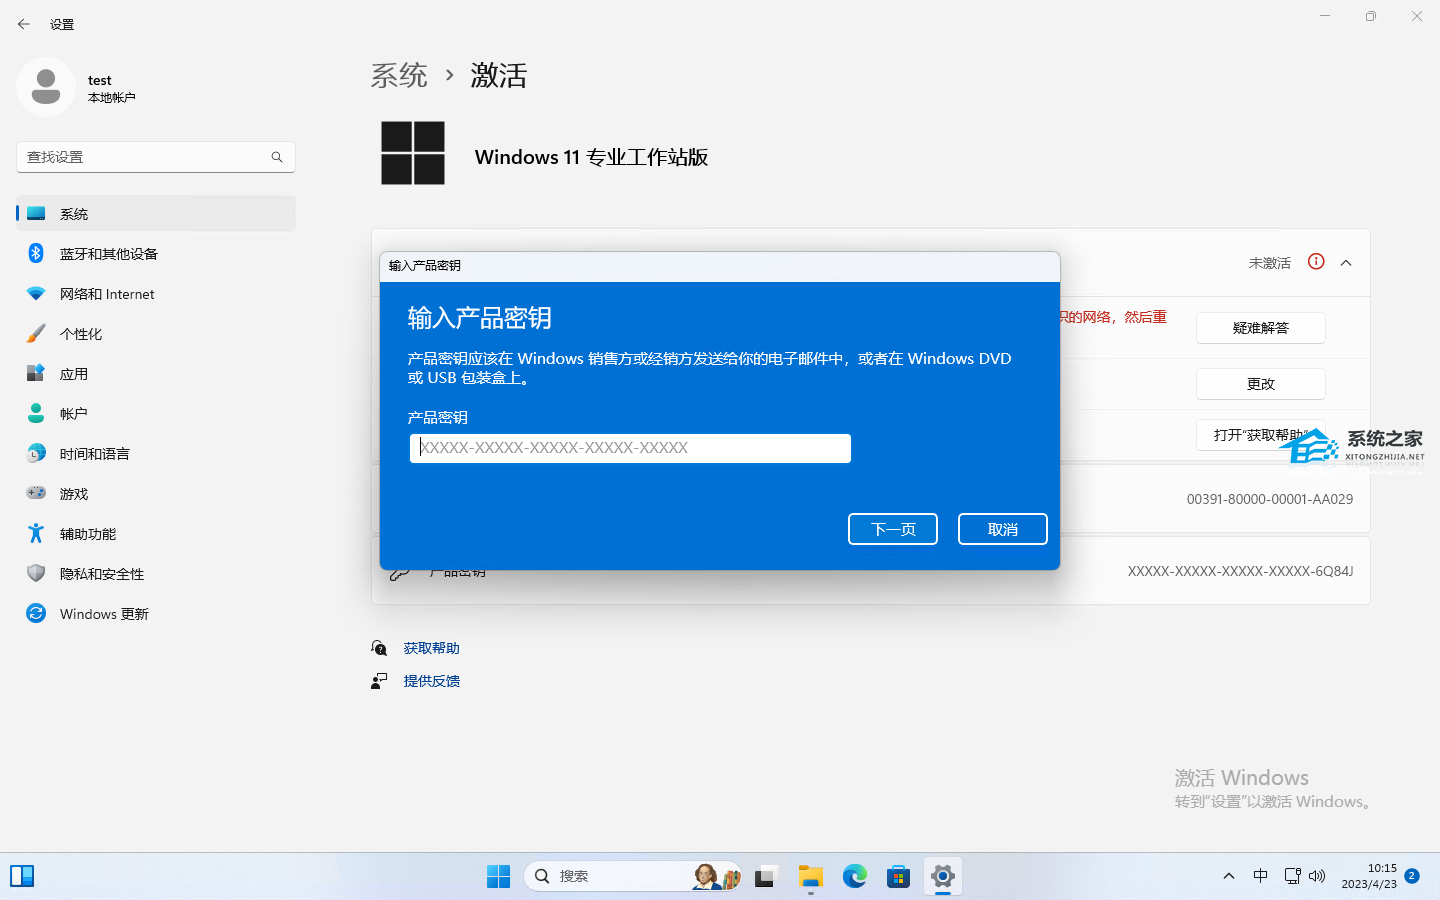Click the Windows logo beside edition name
The image size is (1440, 900).
click(413, 153)
